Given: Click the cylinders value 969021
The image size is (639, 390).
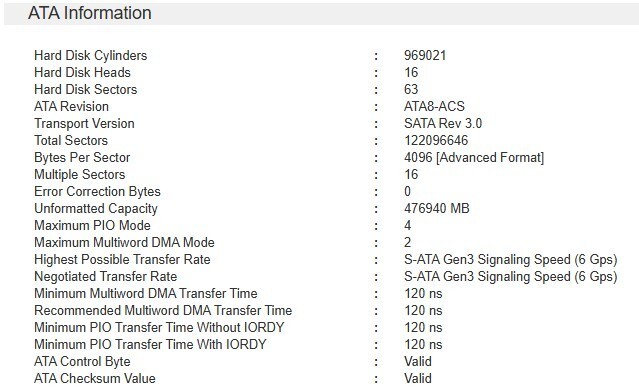Looking at the screenshot, I should click(425, 55).
